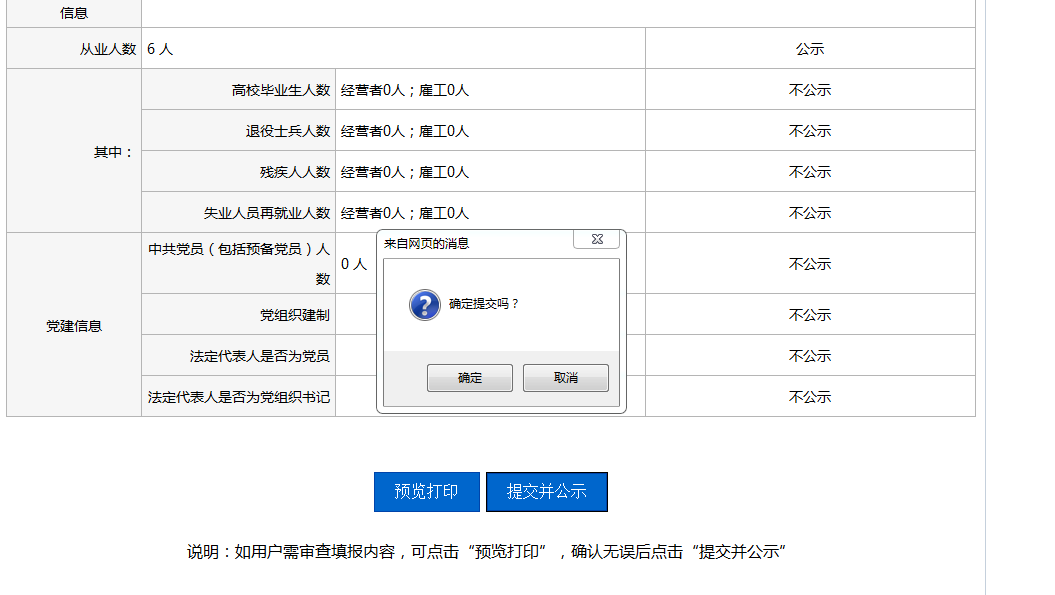
Task: Open 预览打印 preview print button
Action: [427, 492]
